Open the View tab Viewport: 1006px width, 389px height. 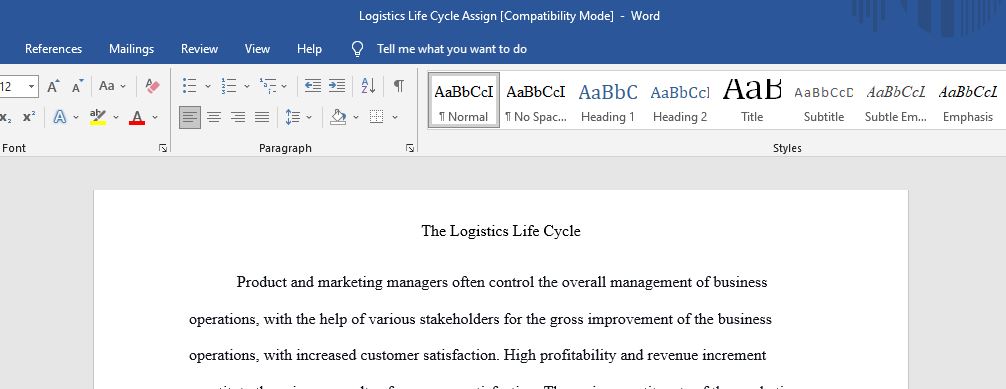click(x=257, y=49)
